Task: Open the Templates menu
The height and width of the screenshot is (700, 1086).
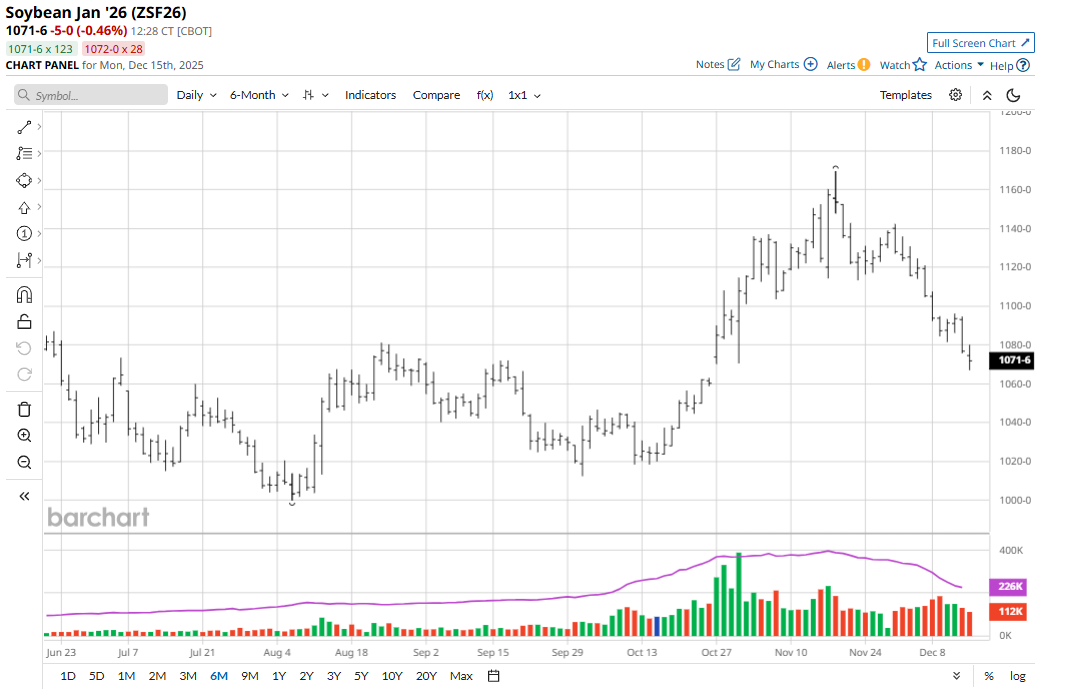Action: tap(905, 95)
